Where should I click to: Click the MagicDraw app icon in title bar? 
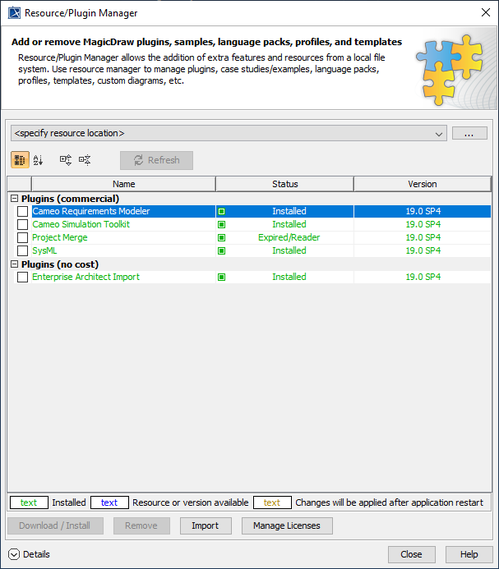(x=14, y=13)
